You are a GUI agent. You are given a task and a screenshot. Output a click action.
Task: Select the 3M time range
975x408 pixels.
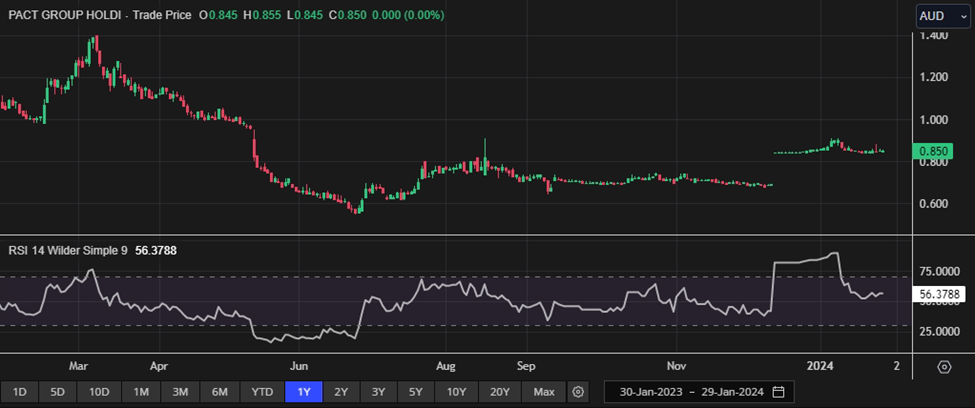(x=180, y=392)
